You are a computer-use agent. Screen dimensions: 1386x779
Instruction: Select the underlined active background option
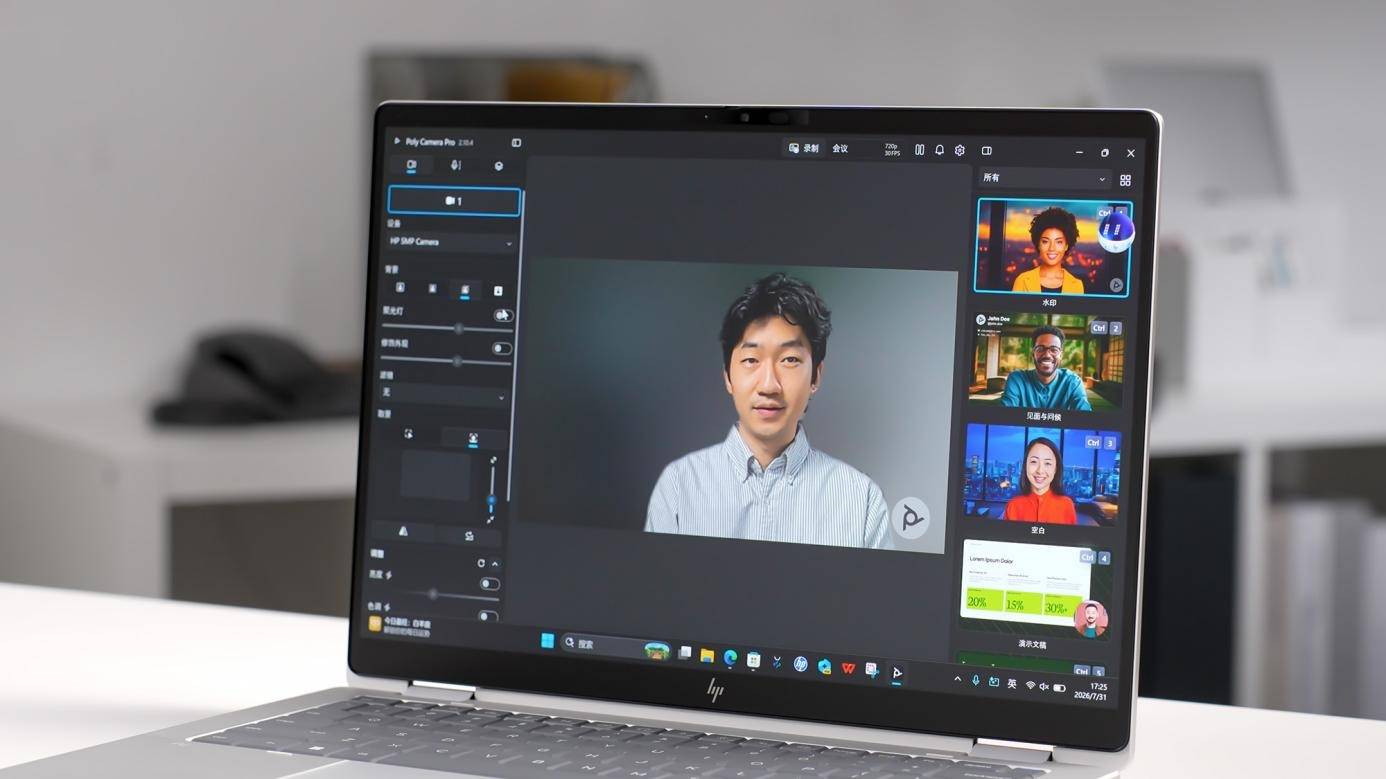click(x=465, y=290)
